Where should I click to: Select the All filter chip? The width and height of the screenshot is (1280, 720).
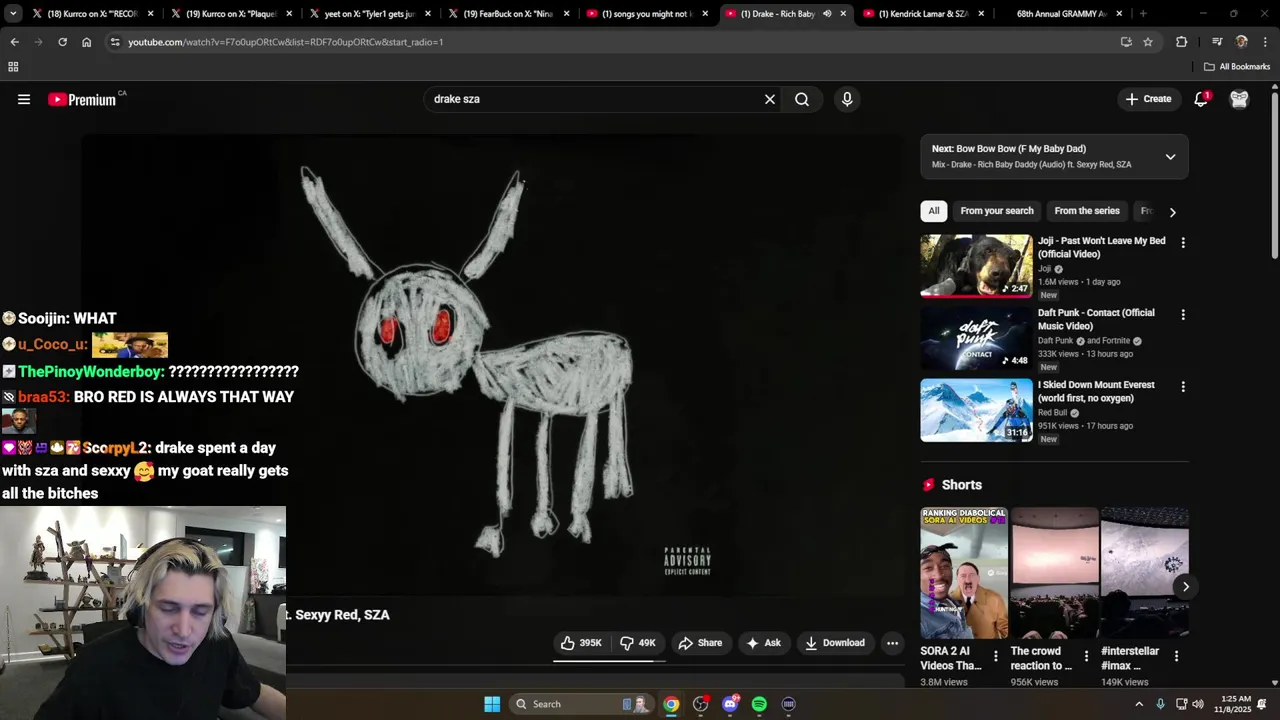(933, 211)
